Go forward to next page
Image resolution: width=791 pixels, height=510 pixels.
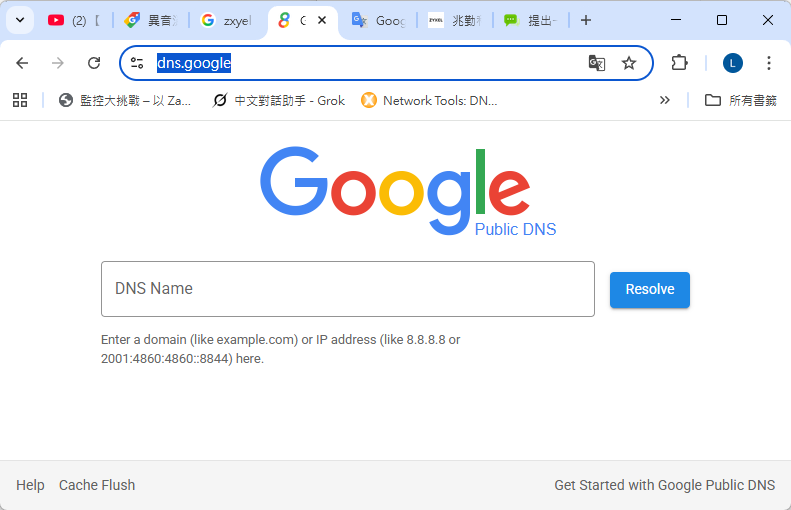[58, 63]
